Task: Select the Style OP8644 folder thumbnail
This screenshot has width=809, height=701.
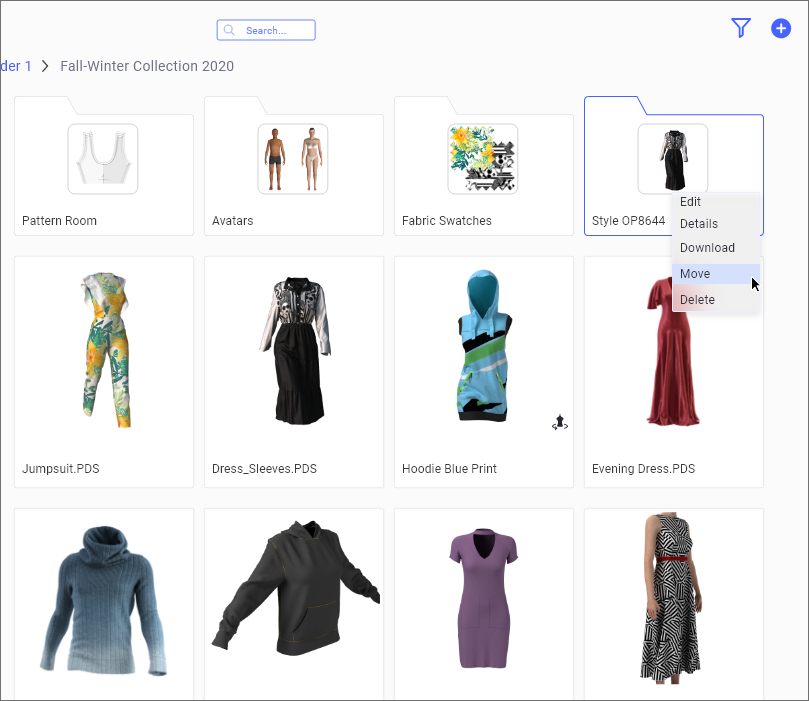Action: pyautogui.click(x=673, y=159)
